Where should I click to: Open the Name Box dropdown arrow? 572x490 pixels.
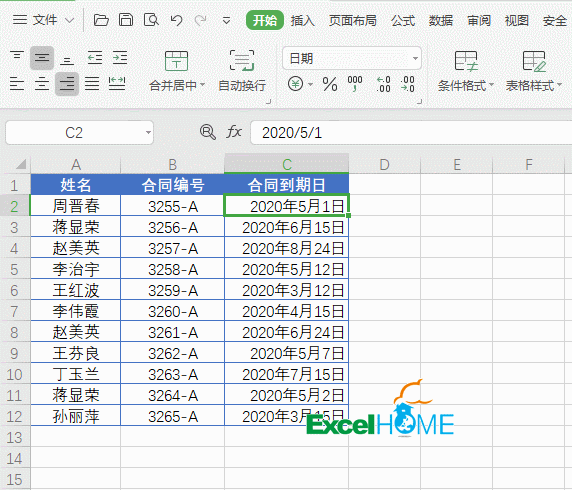point(148,132)
